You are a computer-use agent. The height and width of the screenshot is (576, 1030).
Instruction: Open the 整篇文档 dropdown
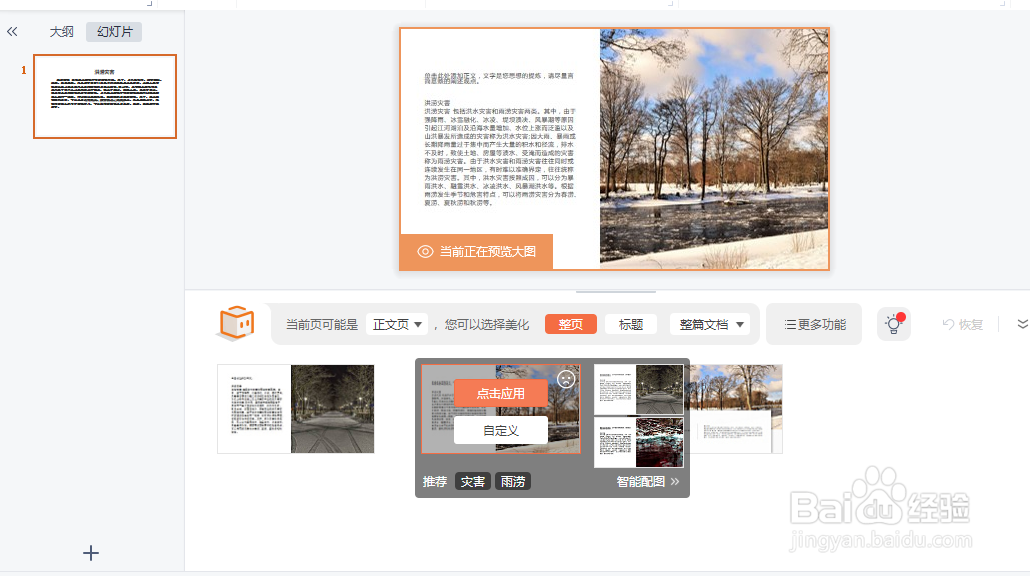[709, 324]
